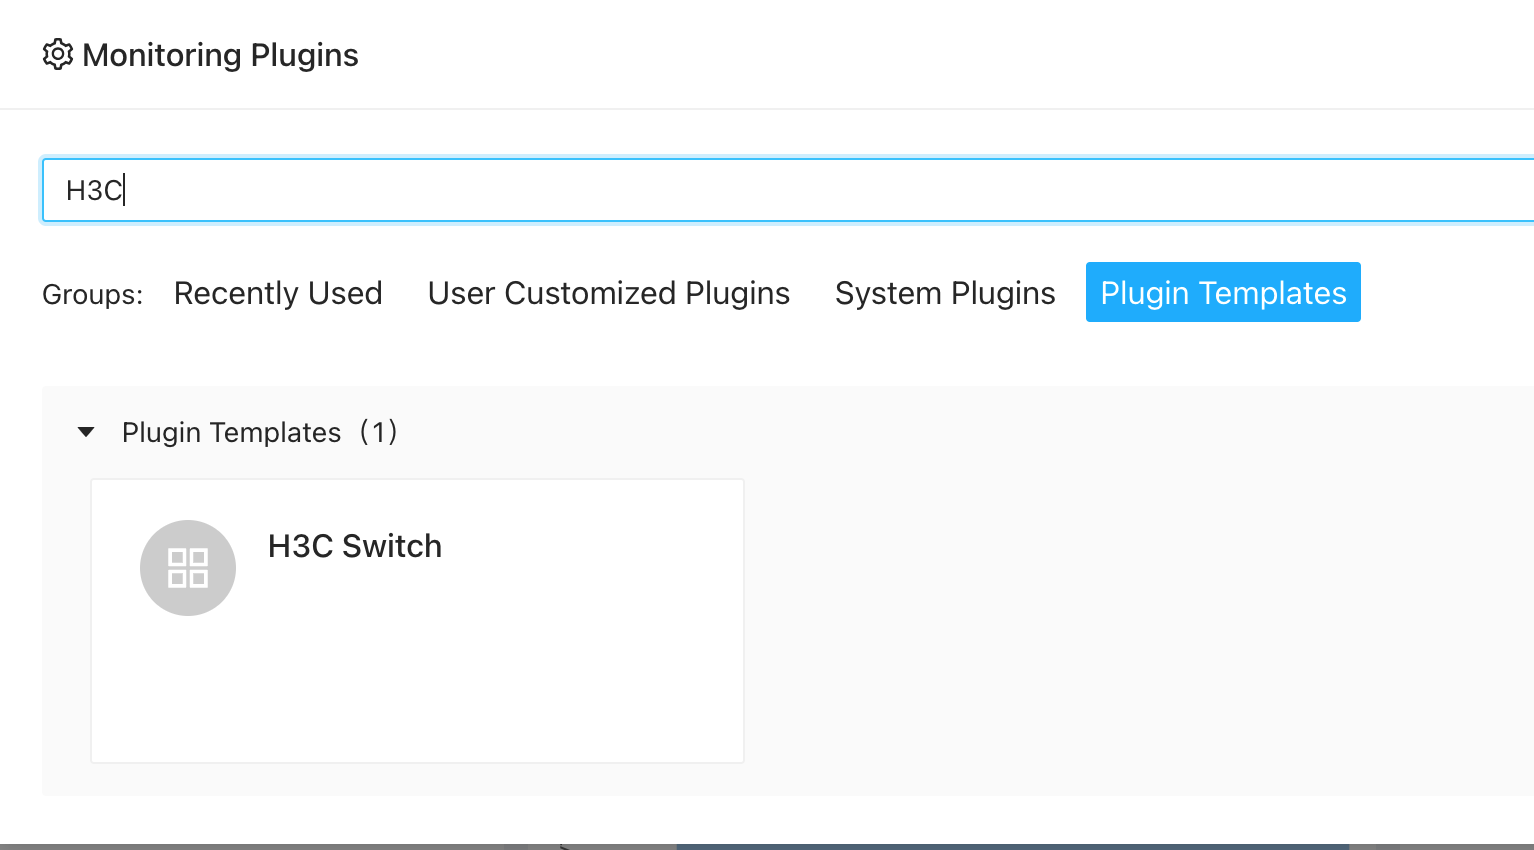Click the Groups: label
1534x850 pixels.
[x=92, y=295]
